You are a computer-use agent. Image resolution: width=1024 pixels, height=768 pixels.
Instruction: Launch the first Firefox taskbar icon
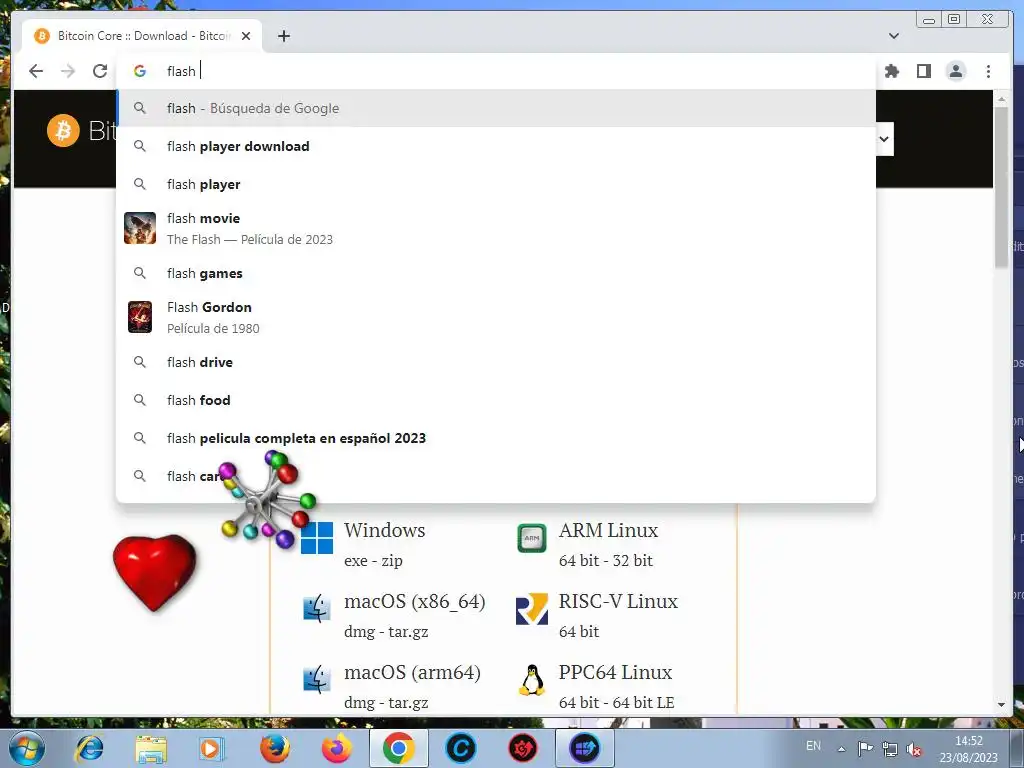[274, 748]
